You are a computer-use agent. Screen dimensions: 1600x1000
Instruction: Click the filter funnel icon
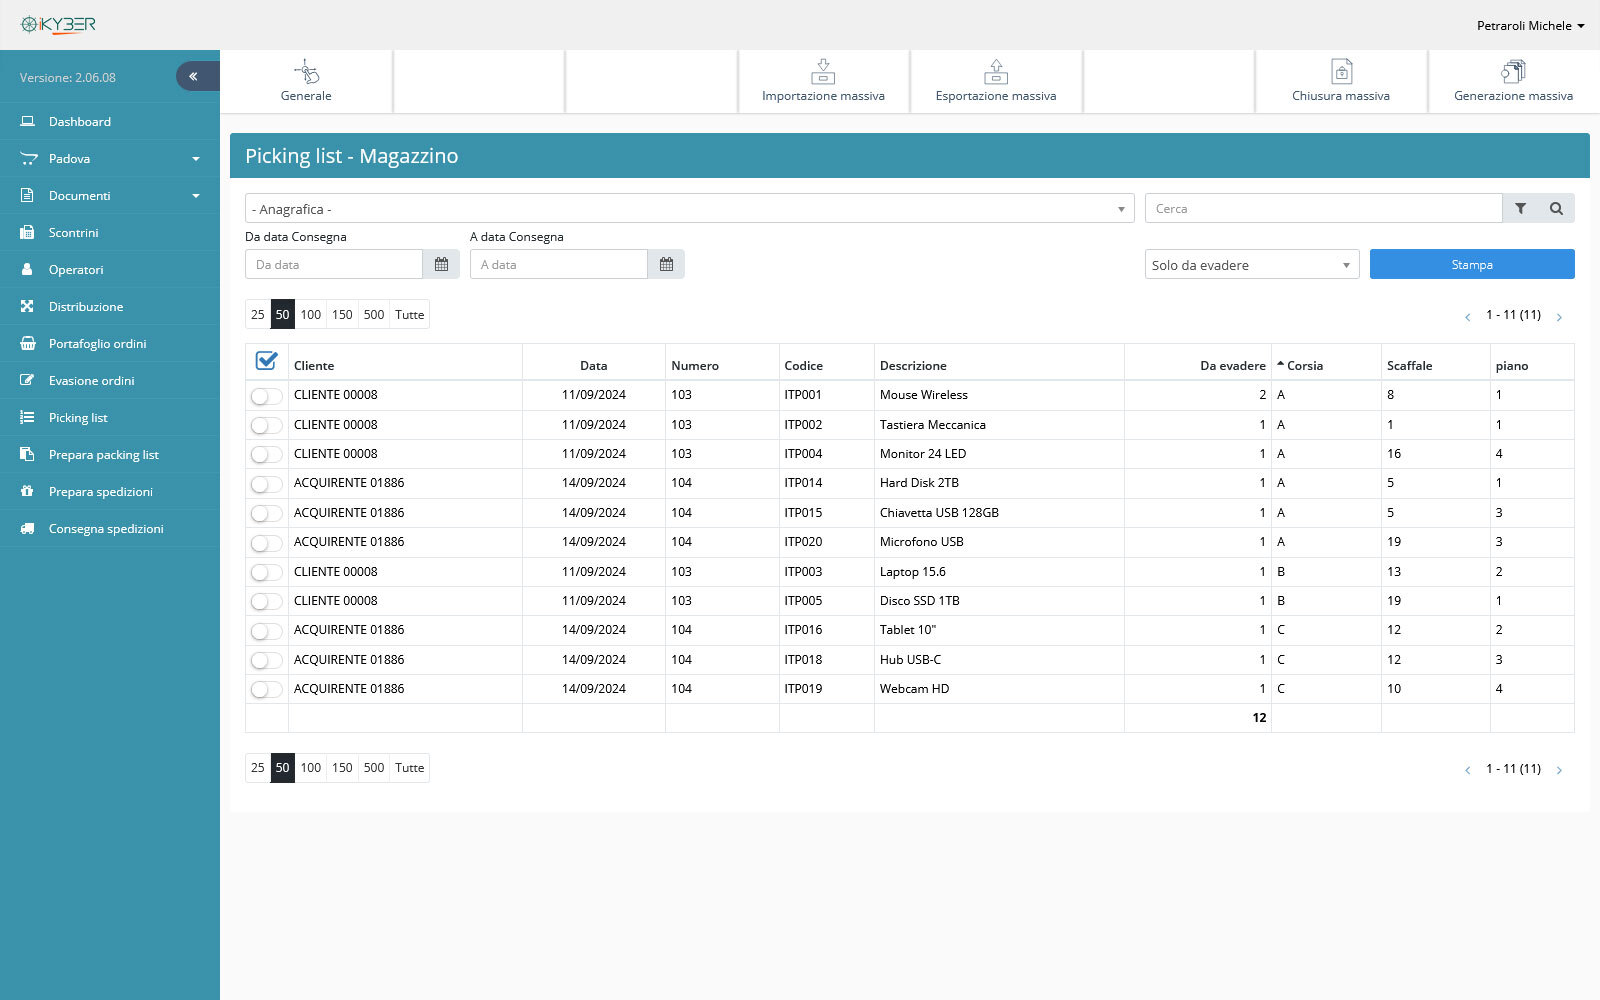(x=1520, y=208)
